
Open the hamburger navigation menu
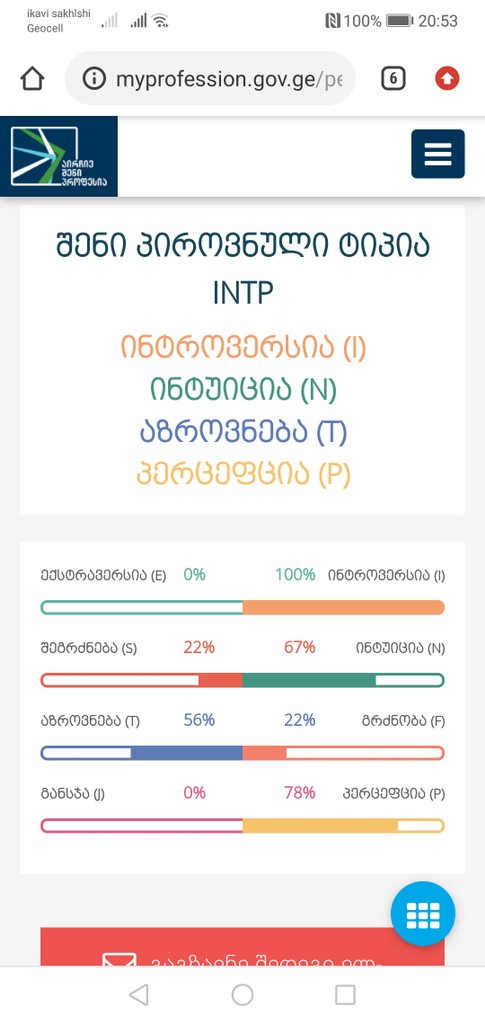(437, 153)
